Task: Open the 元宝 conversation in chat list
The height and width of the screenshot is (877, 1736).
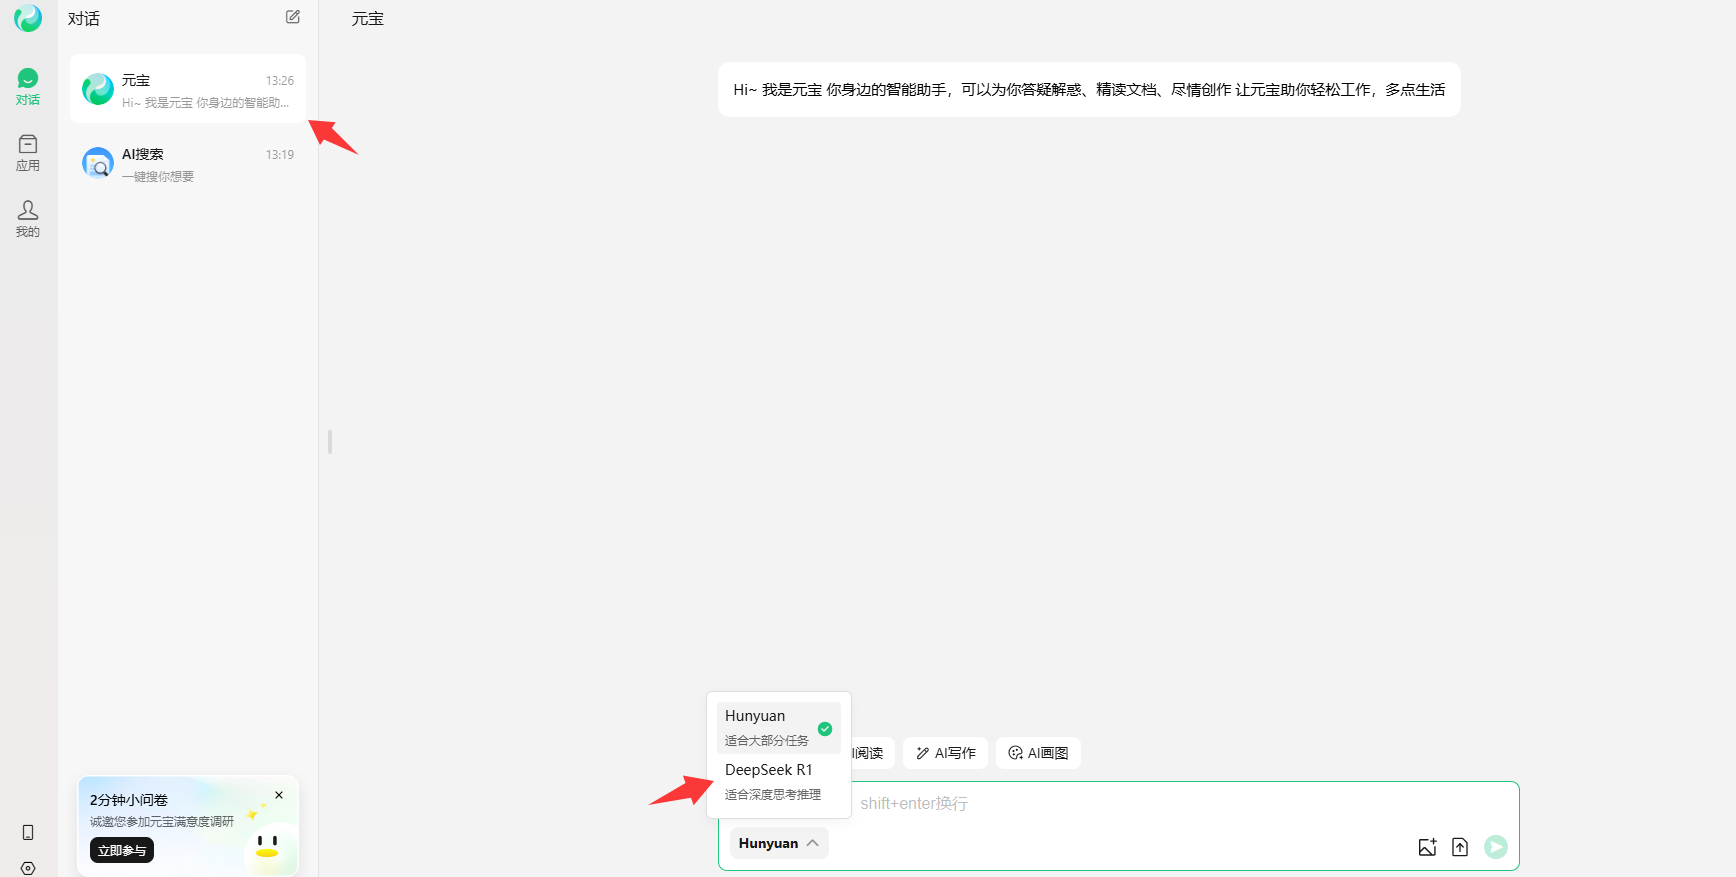Action: point(188,89)
